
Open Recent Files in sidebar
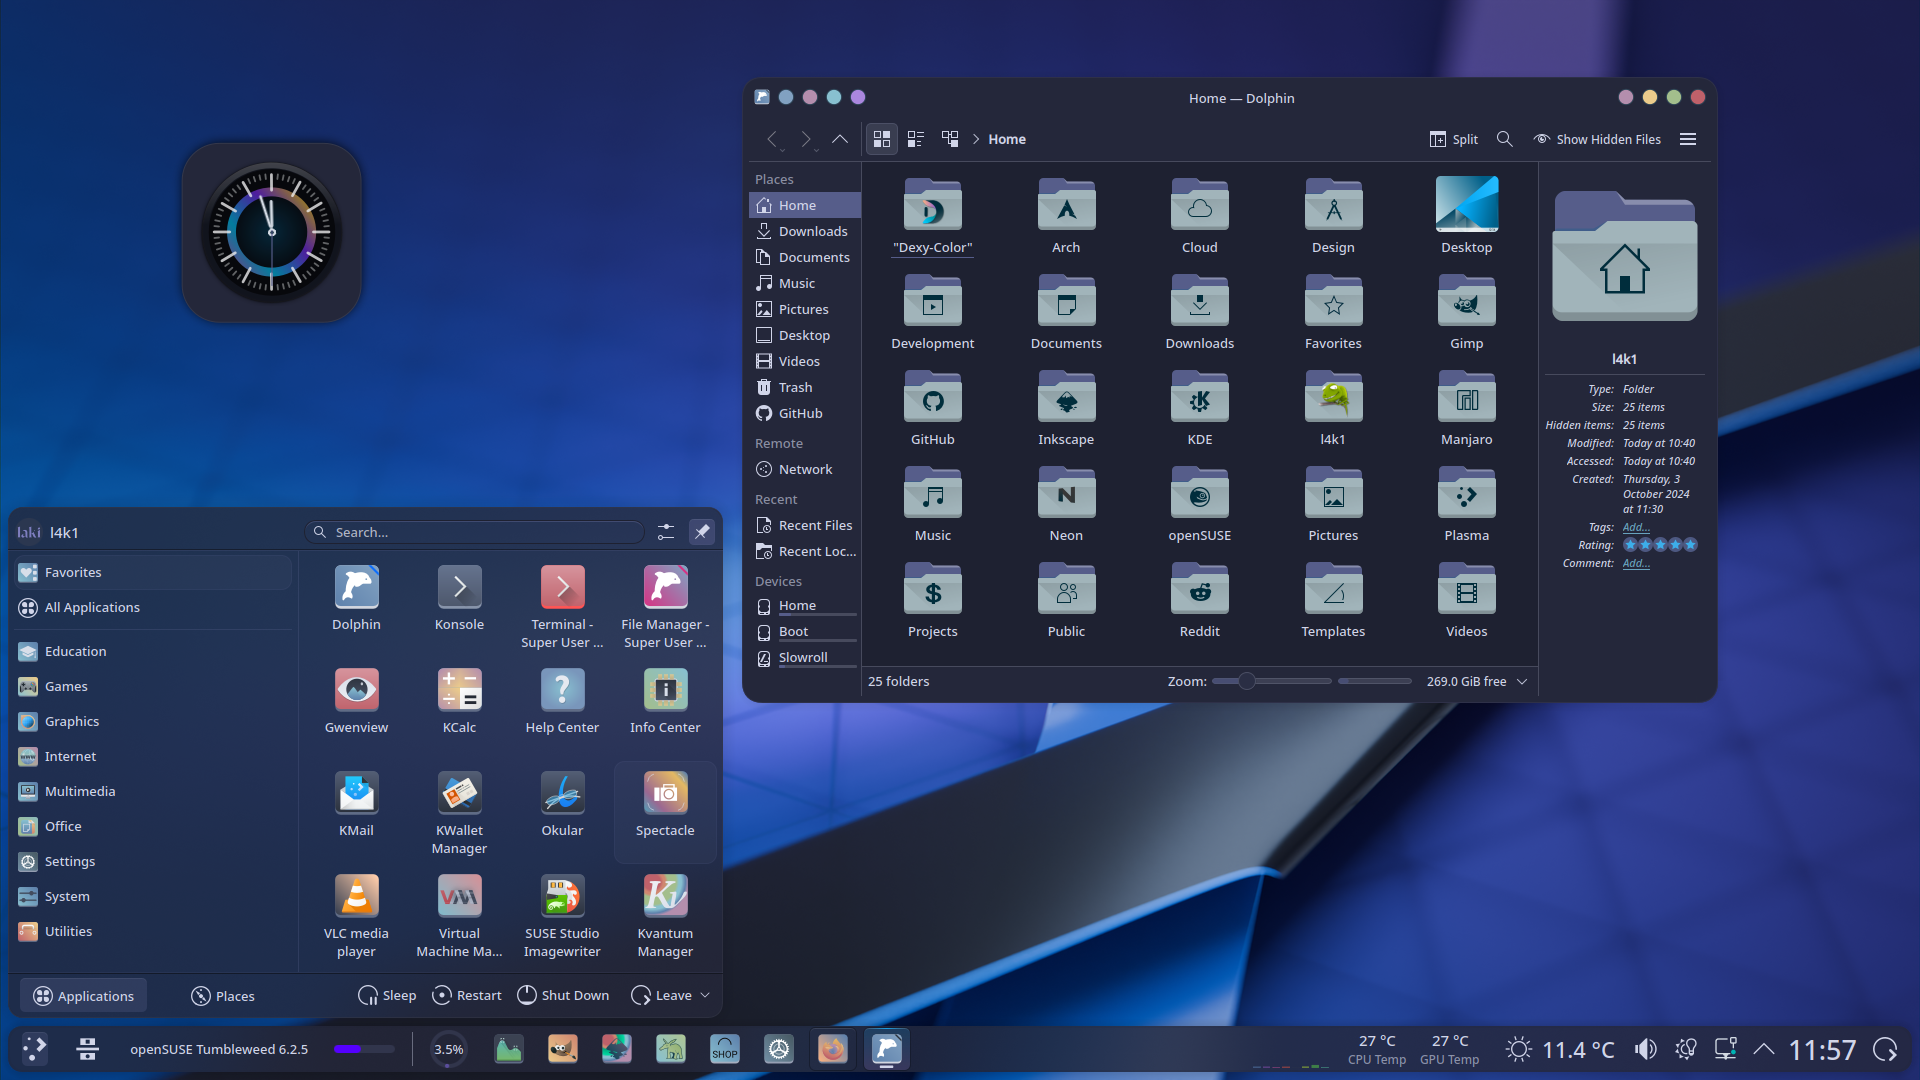pyautogui.click(x=804, y=525)
